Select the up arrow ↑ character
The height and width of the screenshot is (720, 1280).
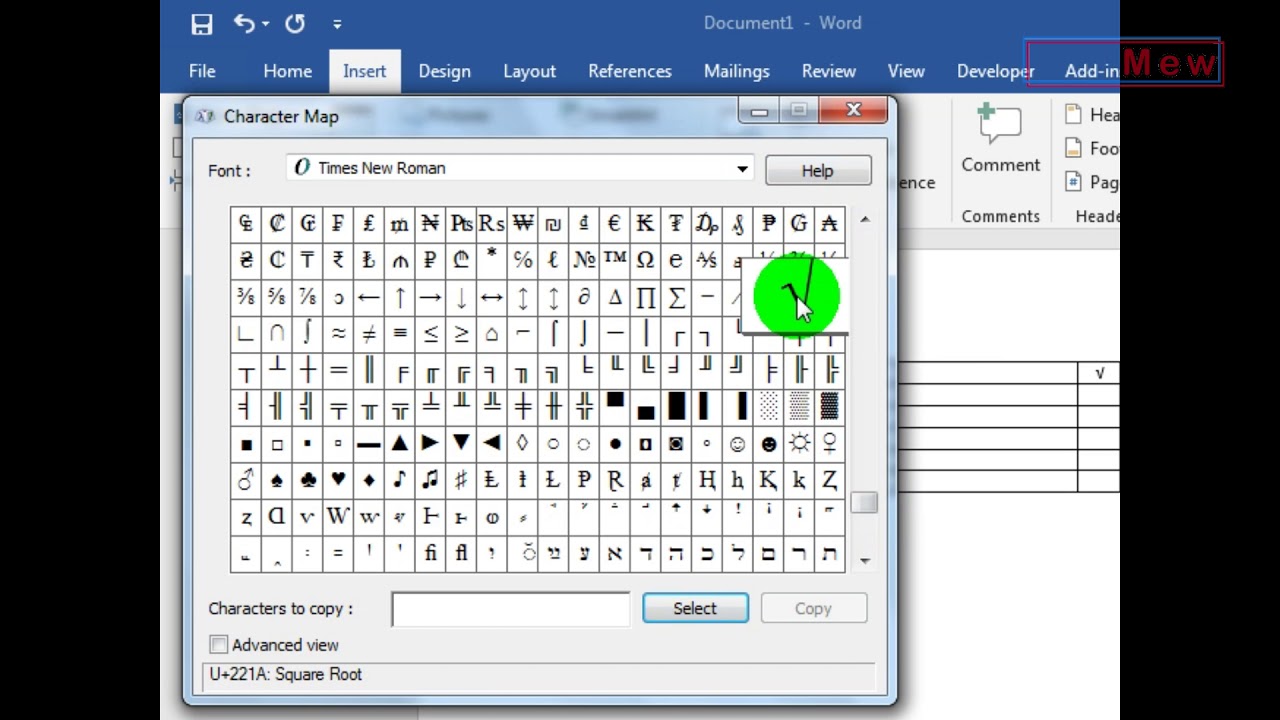coord(400,297)
